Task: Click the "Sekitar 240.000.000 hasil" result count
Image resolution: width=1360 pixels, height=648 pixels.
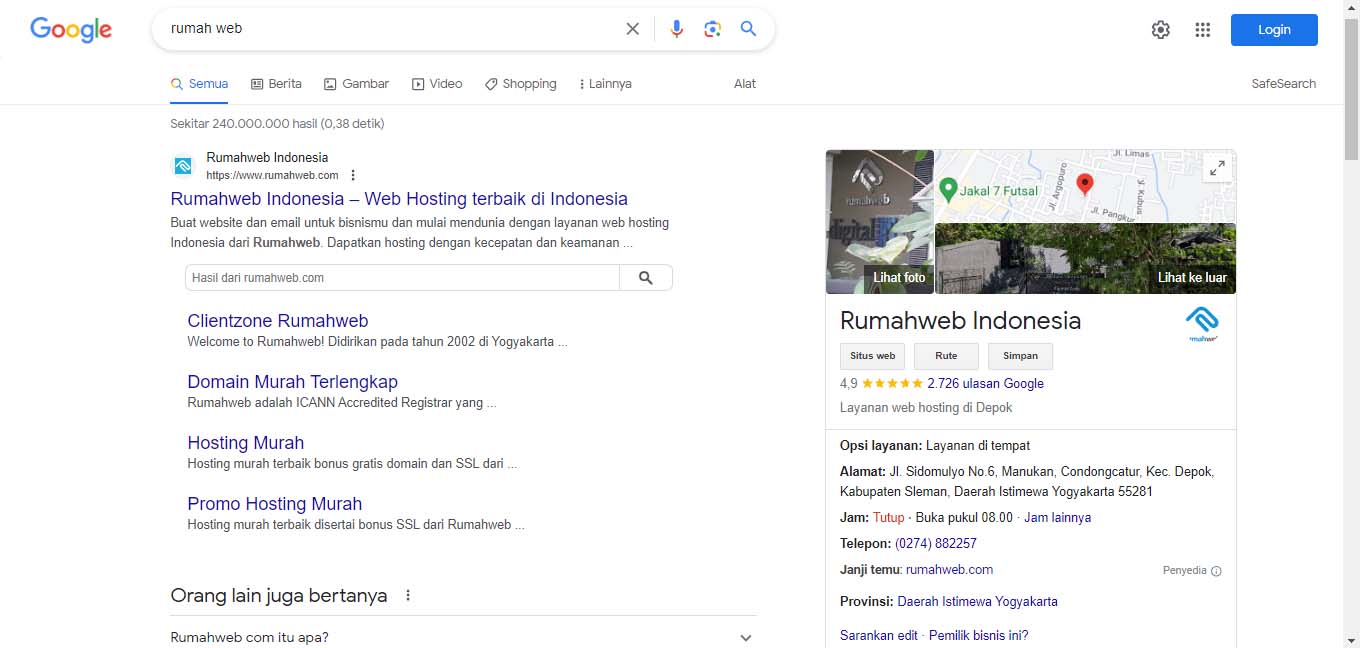Action: point(277,124)
